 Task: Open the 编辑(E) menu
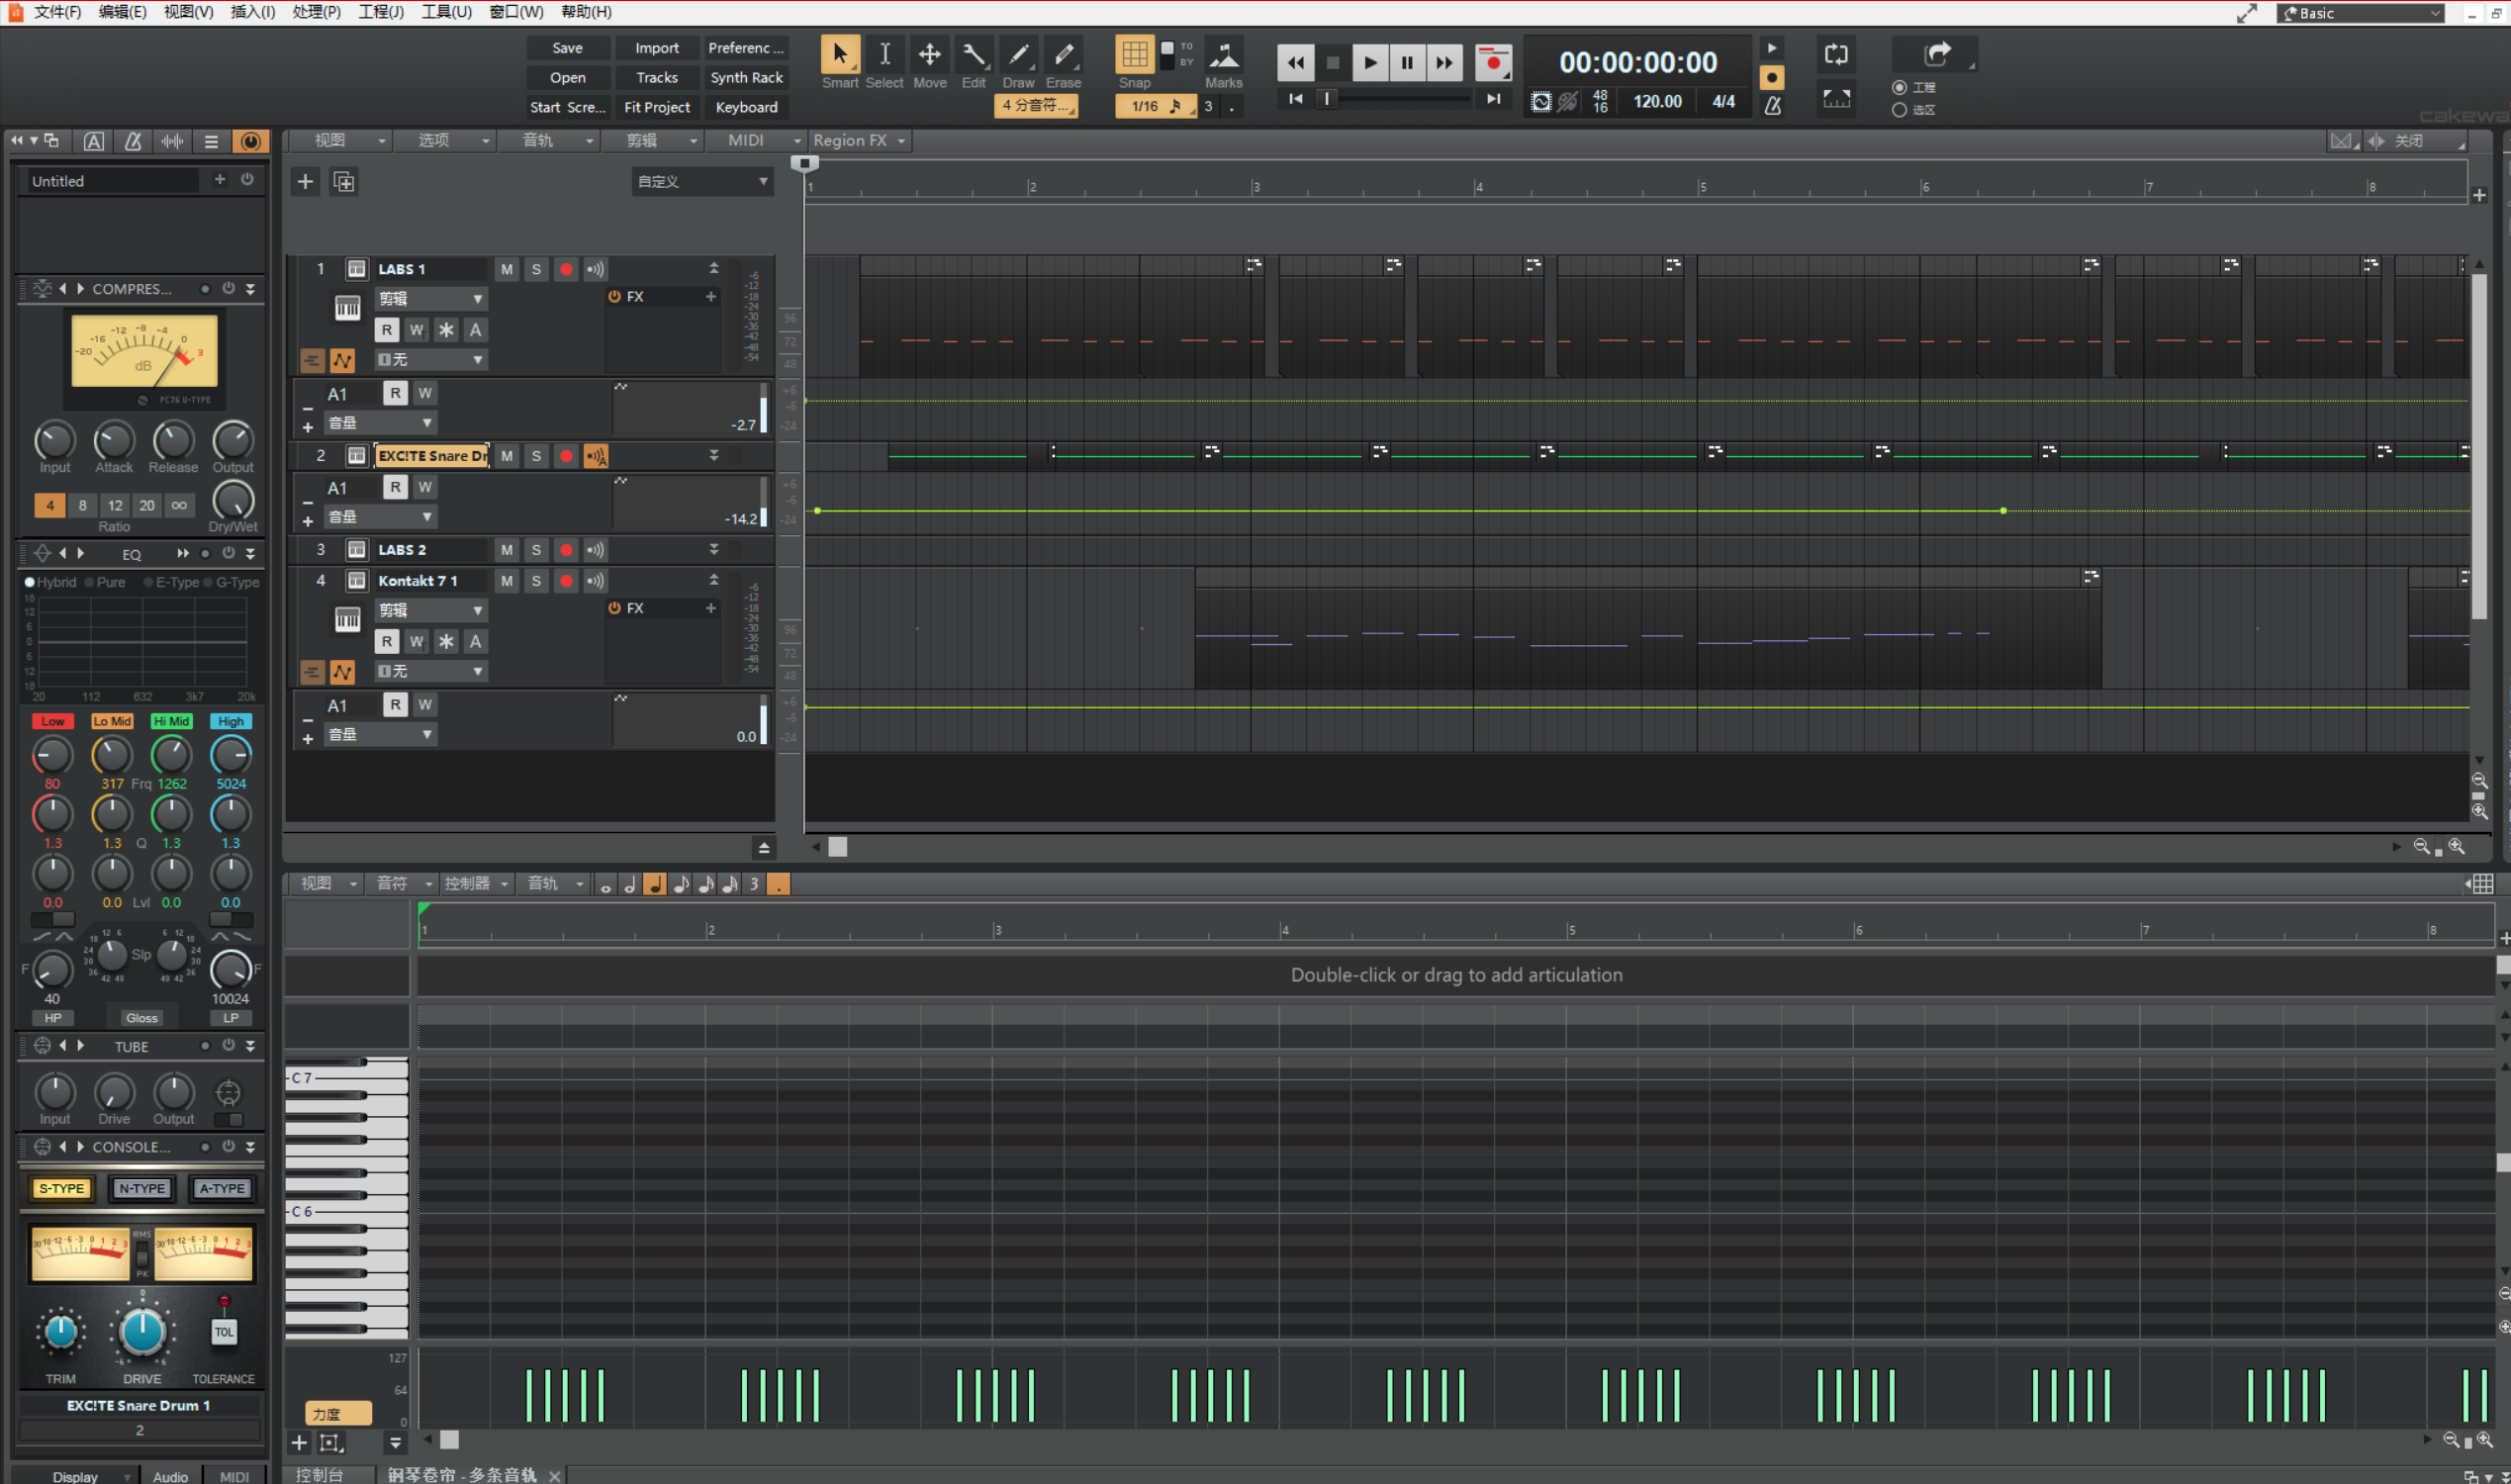[123, 12]
